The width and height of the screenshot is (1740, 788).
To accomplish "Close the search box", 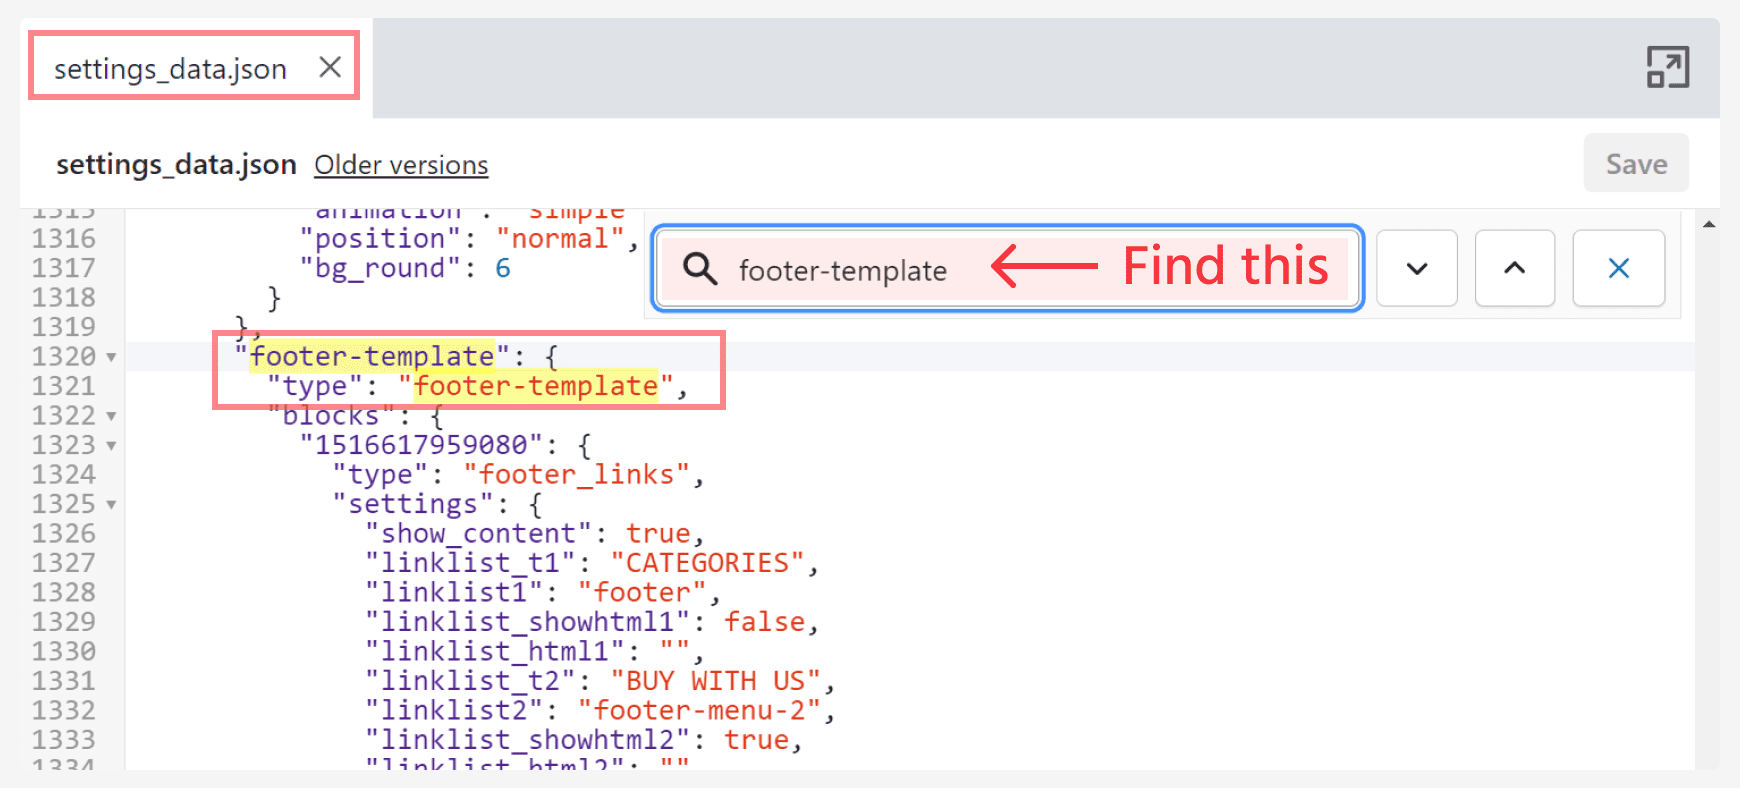I will 1618,268.
